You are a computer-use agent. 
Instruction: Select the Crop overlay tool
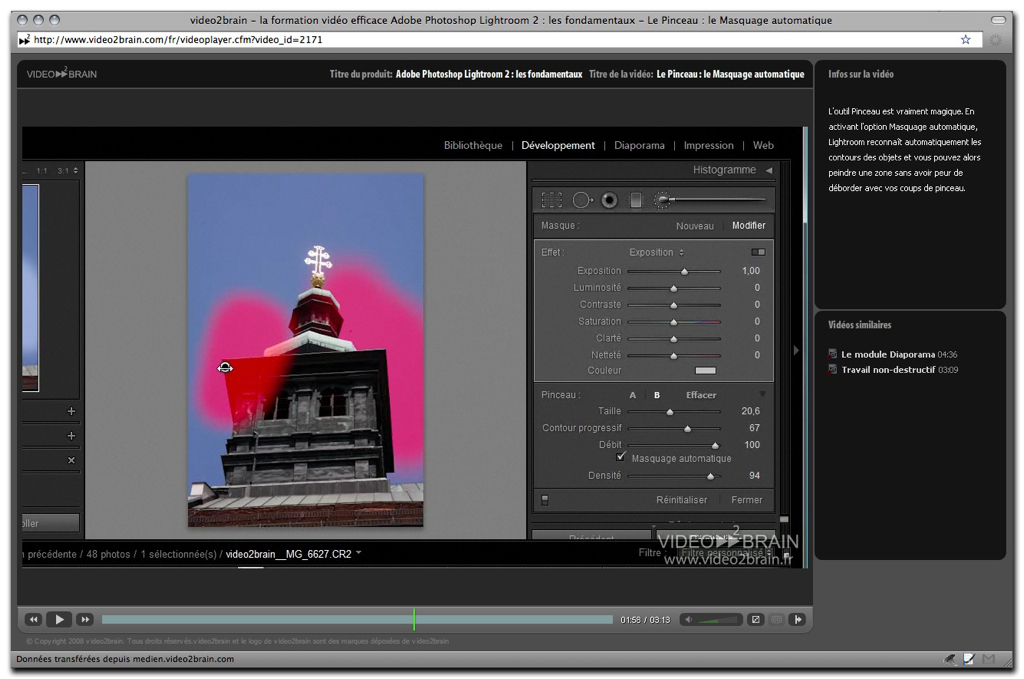551,200
